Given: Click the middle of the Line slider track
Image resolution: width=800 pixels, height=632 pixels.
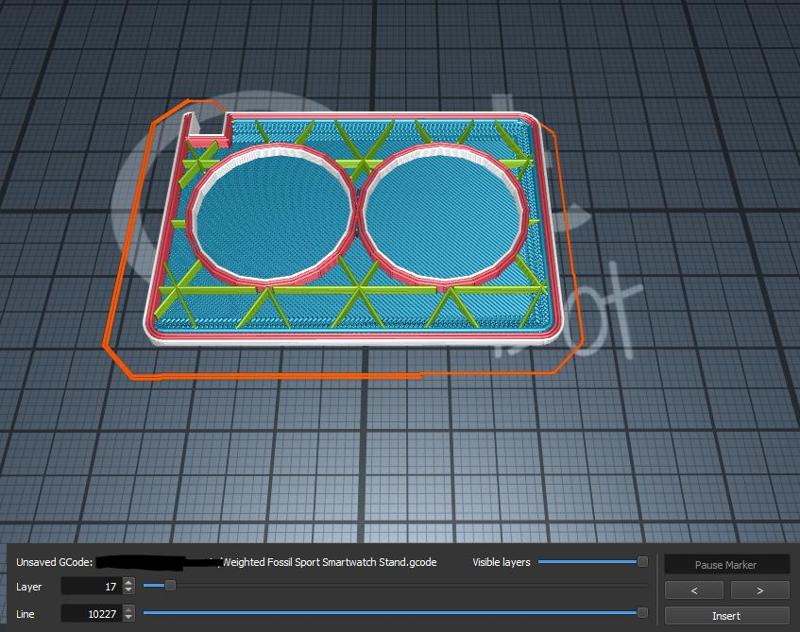Looking at the screenshot, I should (393, 613).
